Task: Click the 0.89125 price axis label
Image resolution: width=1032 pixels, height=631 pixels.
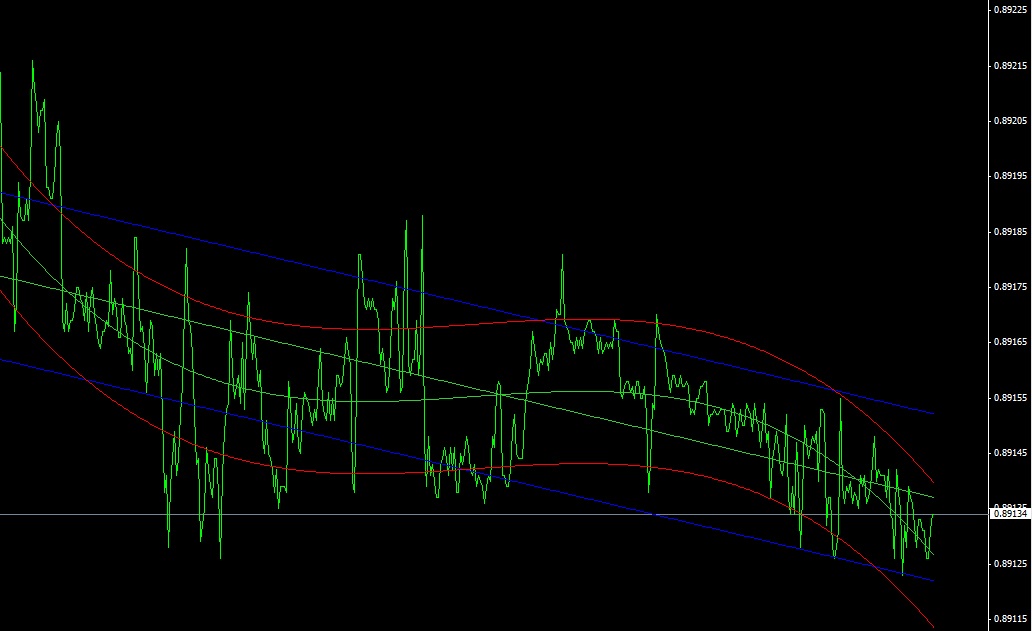Action: point(1010,564)
